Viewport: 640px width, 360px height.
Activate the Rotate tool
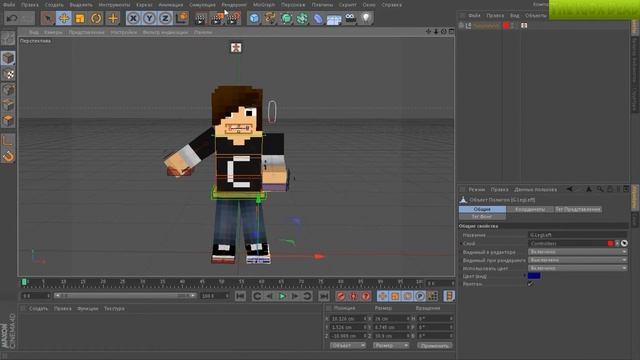coord(96,18)
